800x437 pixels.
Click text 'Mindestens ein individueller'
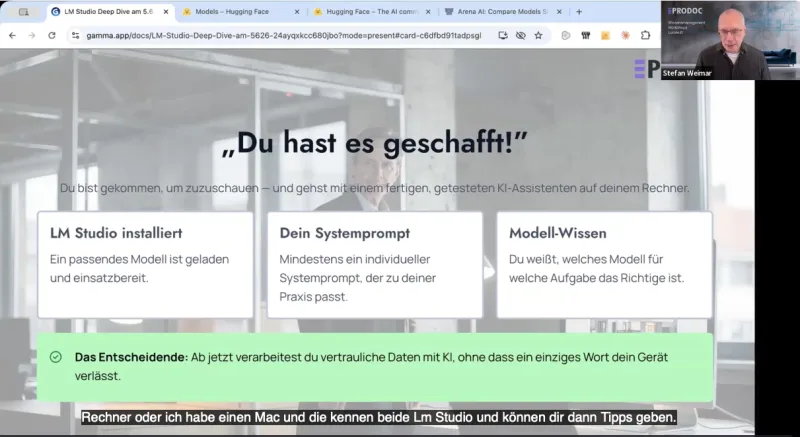[355, 259]
